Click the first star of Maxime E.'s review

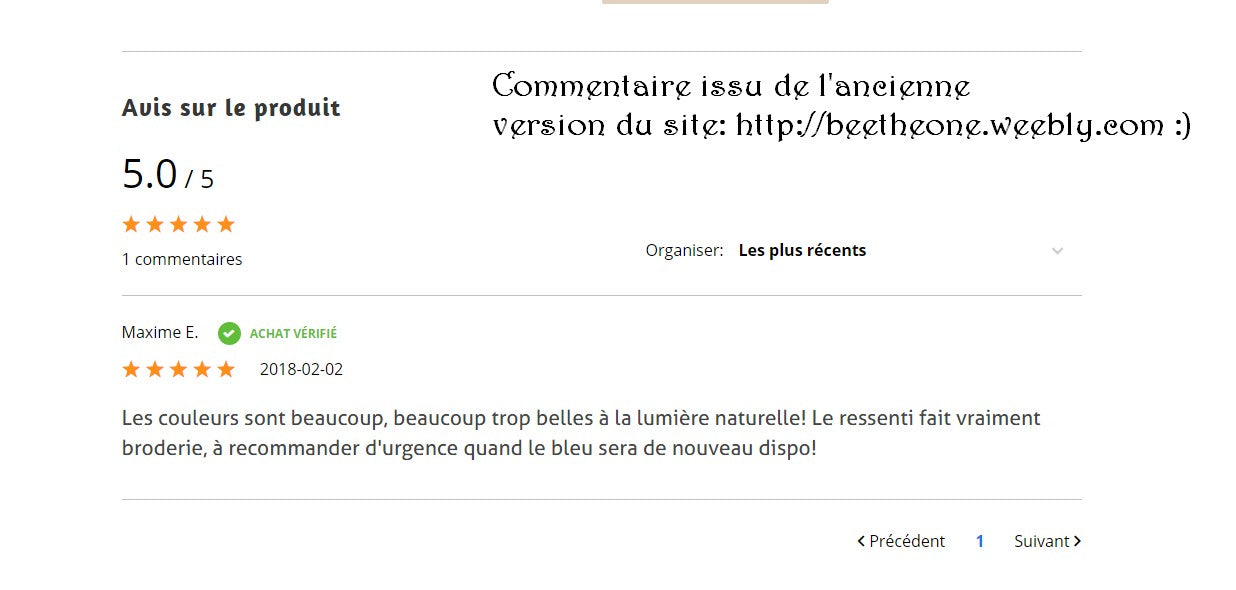click(131, 369)
